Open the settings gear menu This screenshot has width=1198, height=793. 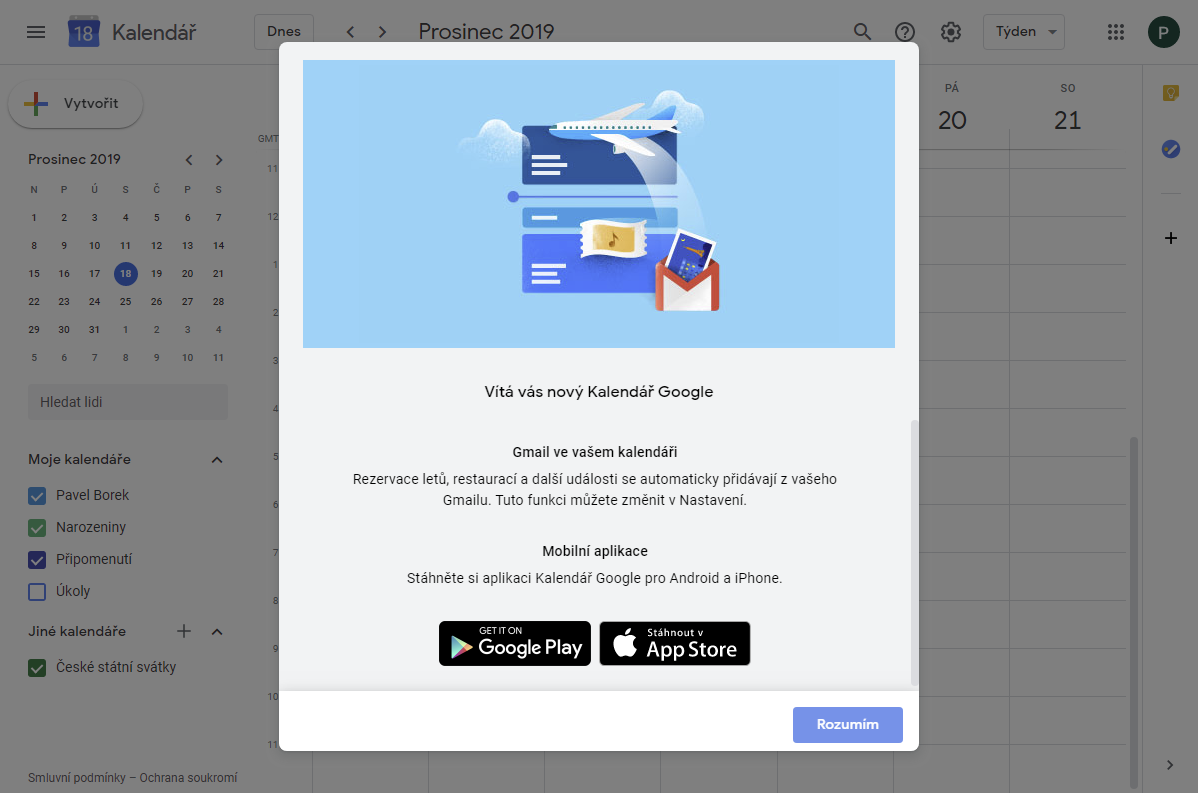950,32
